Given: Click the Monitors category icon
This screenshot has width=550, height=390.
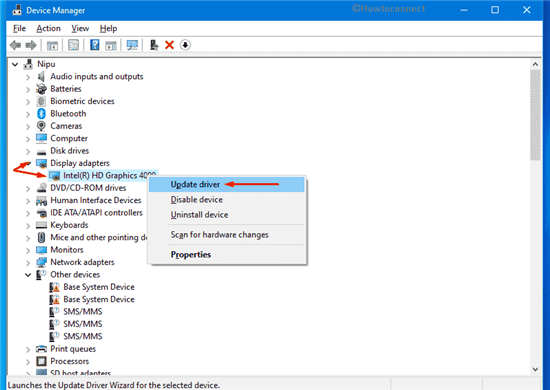Looking at the screenshot, I should [x=41, y=250].
